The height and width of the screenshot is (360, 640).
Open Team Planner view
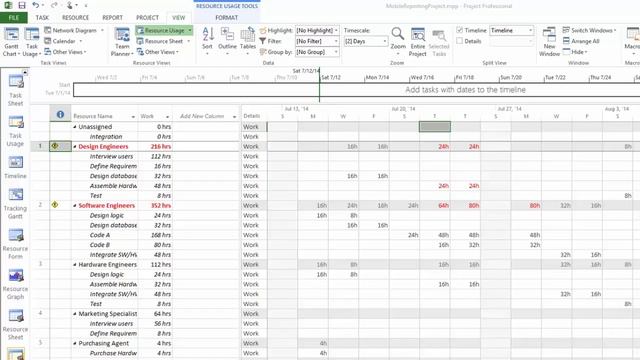(x=122, y=42)
